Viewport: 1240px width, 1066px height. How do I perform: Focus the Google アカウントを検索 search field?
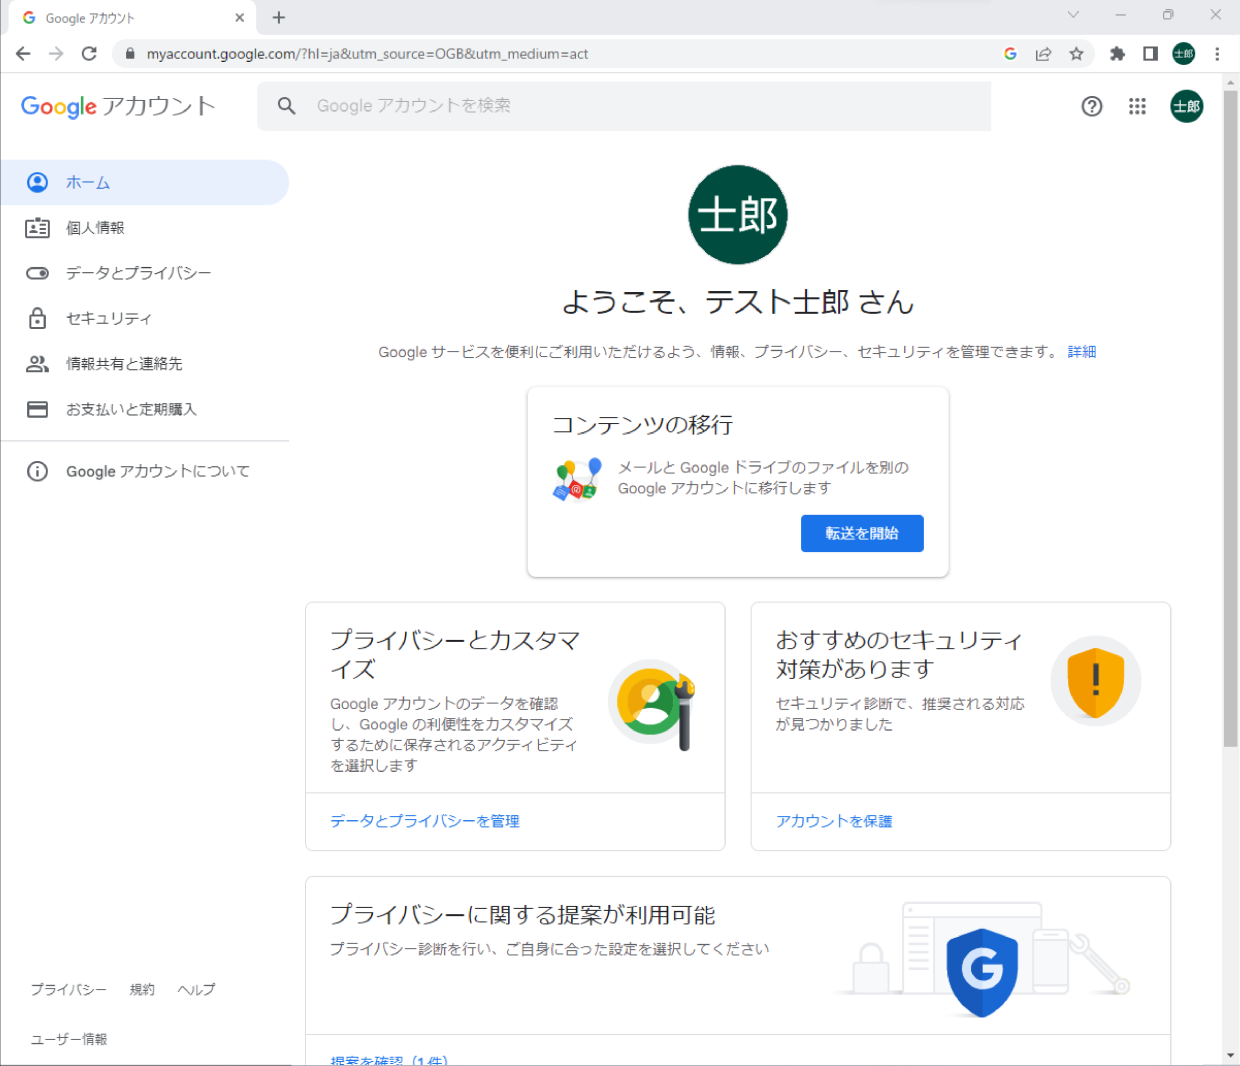[624, 106]
